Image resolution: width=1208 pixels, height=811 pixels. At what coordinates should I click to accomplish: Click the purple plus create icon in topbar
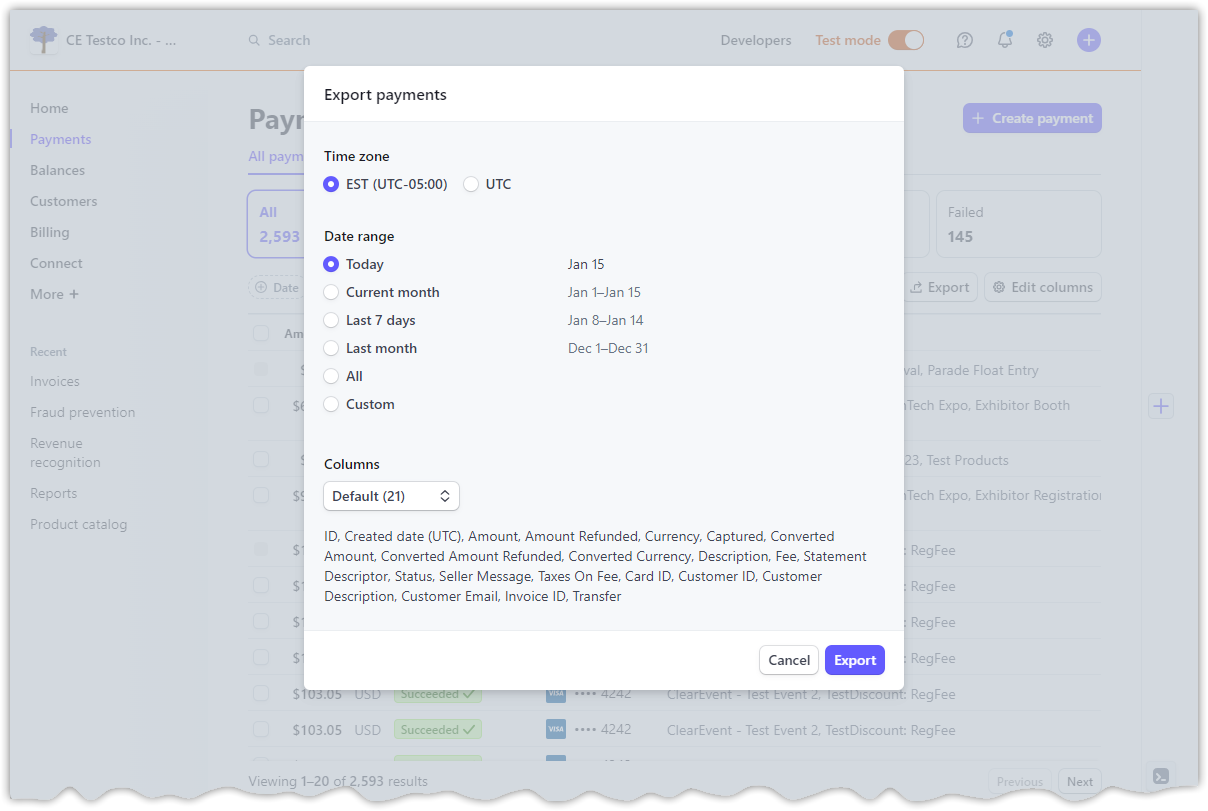[x=1088, y=40]
